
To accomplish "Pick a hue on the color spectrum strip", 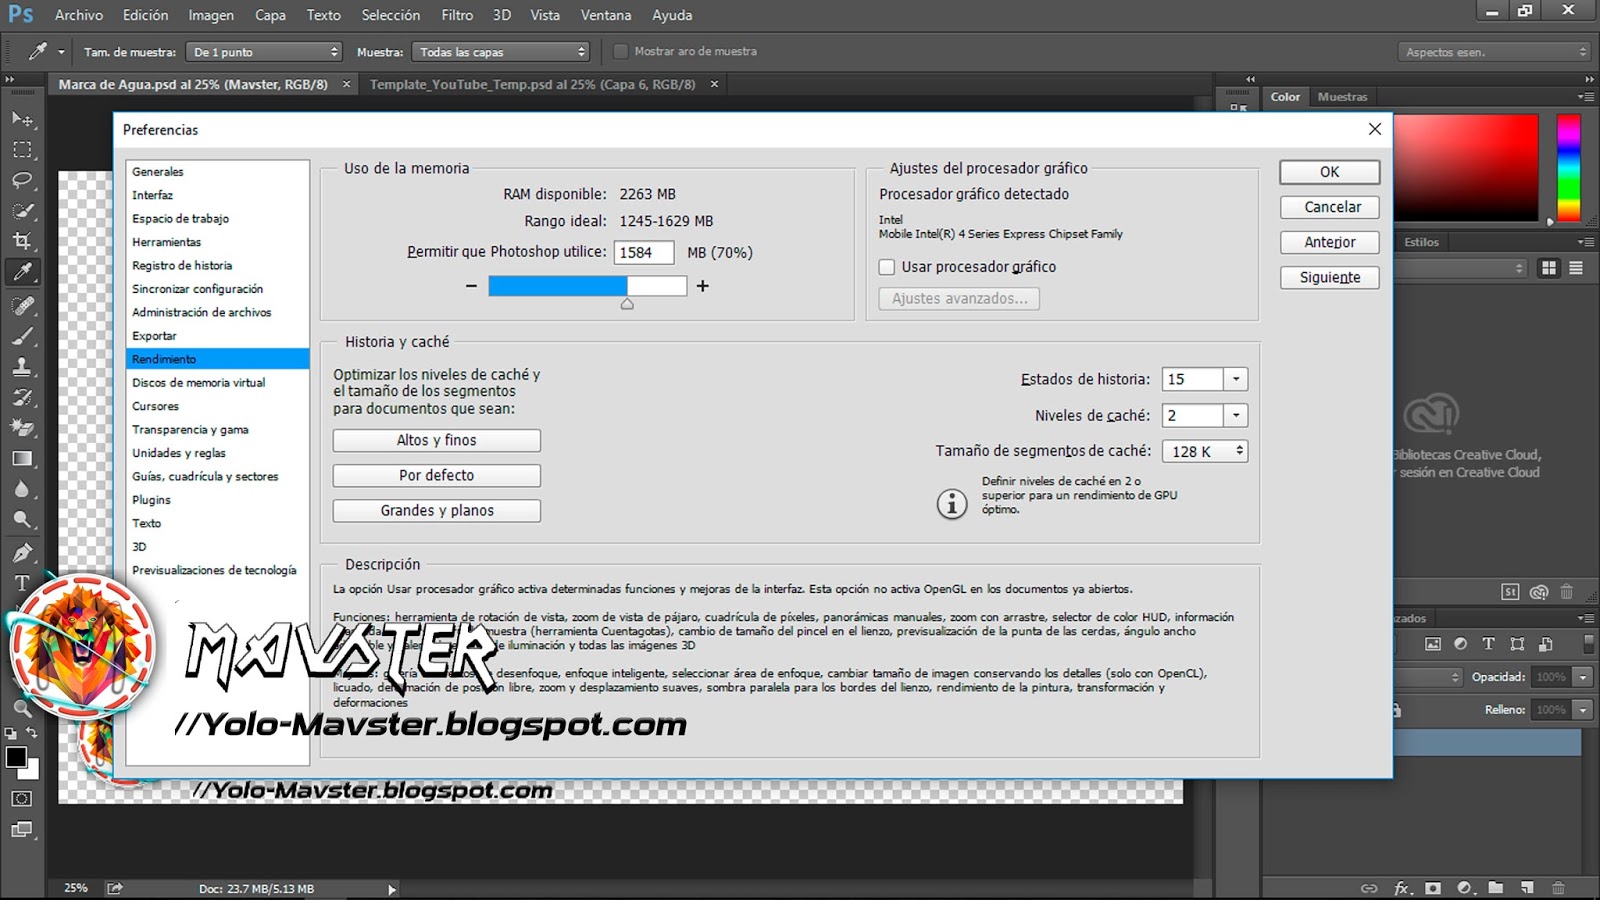I will click(1568, 167).
